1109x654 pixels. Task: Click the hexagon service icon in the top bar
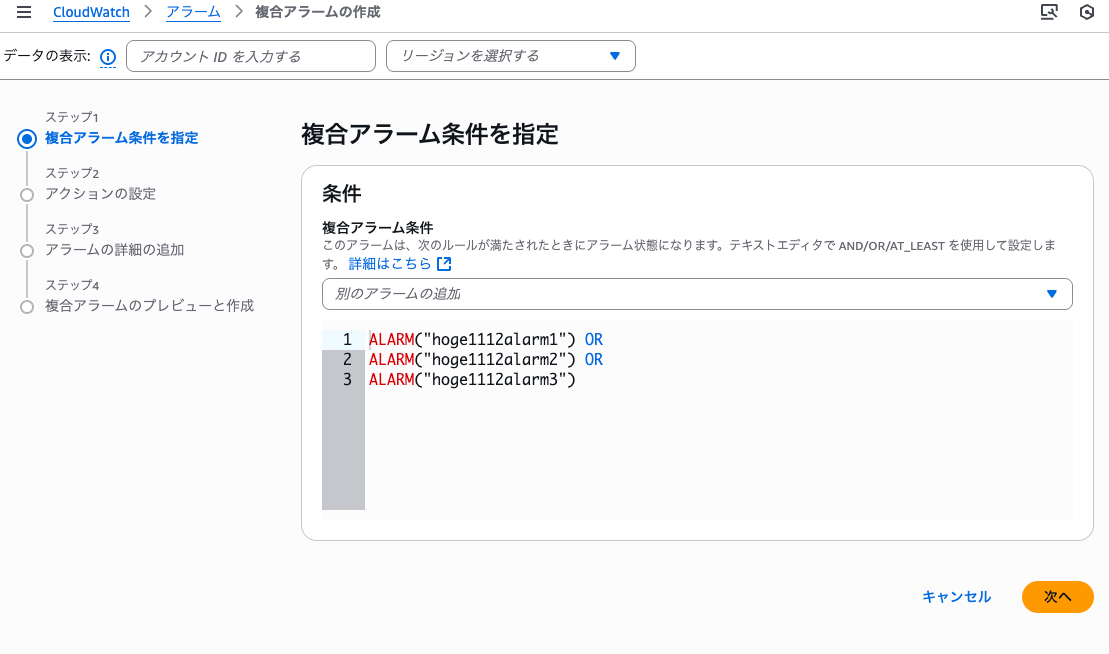(1089, 12)
